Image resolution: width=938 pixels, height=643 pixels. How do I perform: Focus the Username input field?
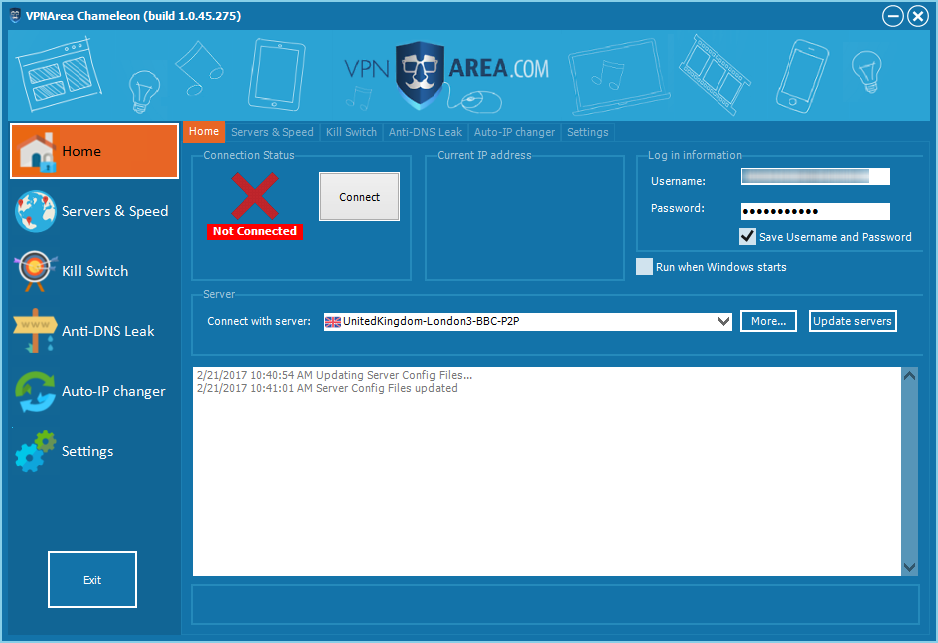815,176
